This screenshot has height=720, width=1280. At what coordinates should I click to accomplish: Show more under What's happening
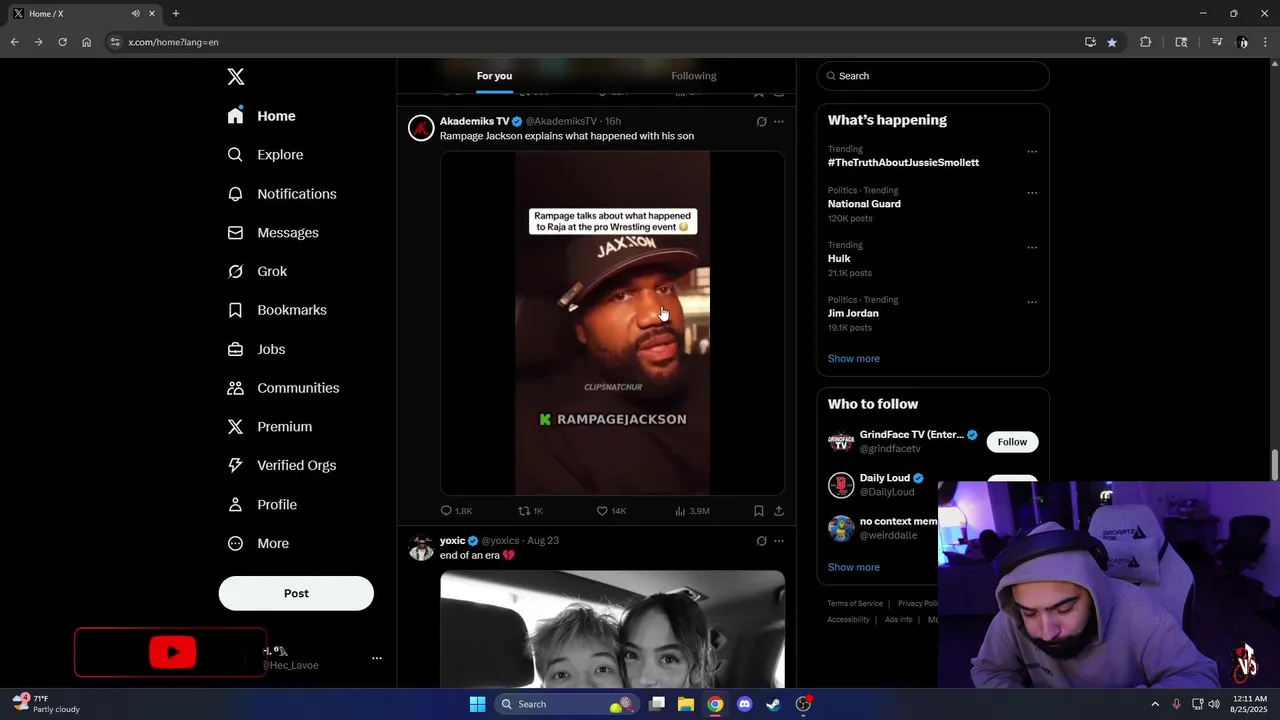pos(853,358)
